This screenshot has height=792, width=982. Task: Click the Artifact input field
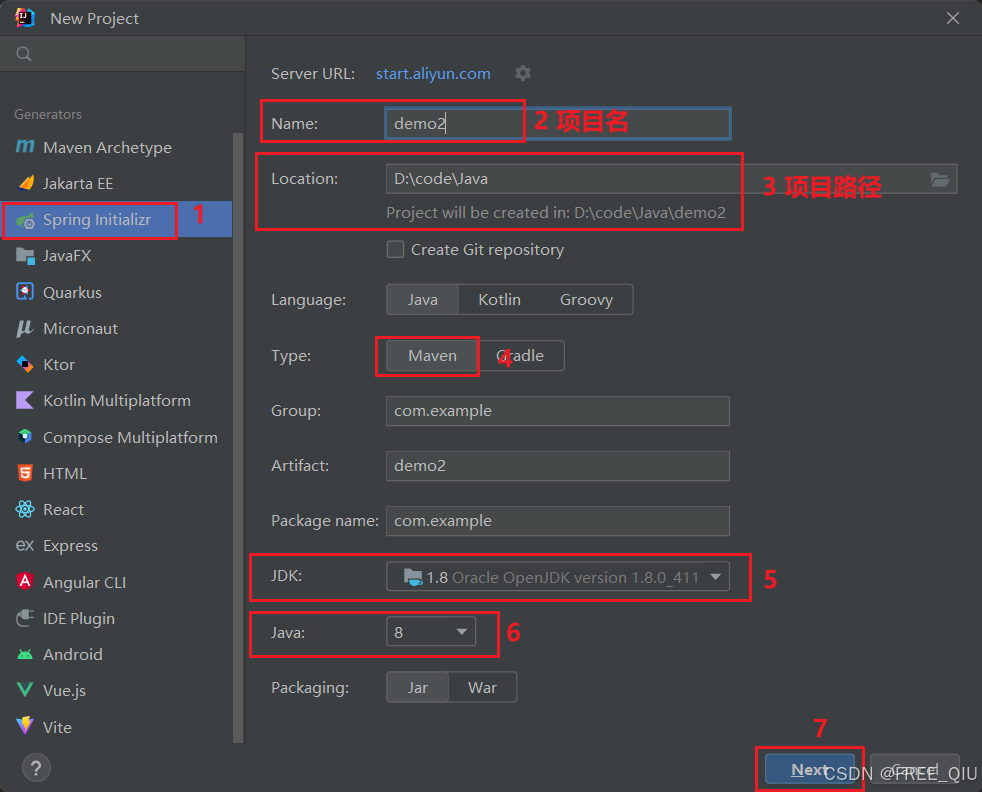tap(558, 466)
